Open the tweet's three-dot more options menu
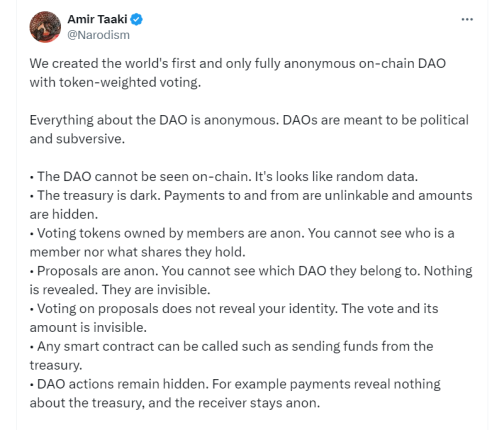This screenshot has height=430, width=492. (467, 20)
